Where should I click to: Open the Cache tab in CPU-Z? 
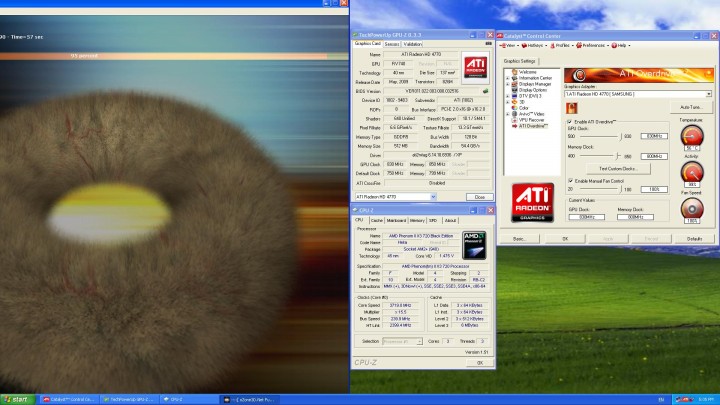pyautogui.click(x=377, y=220)
